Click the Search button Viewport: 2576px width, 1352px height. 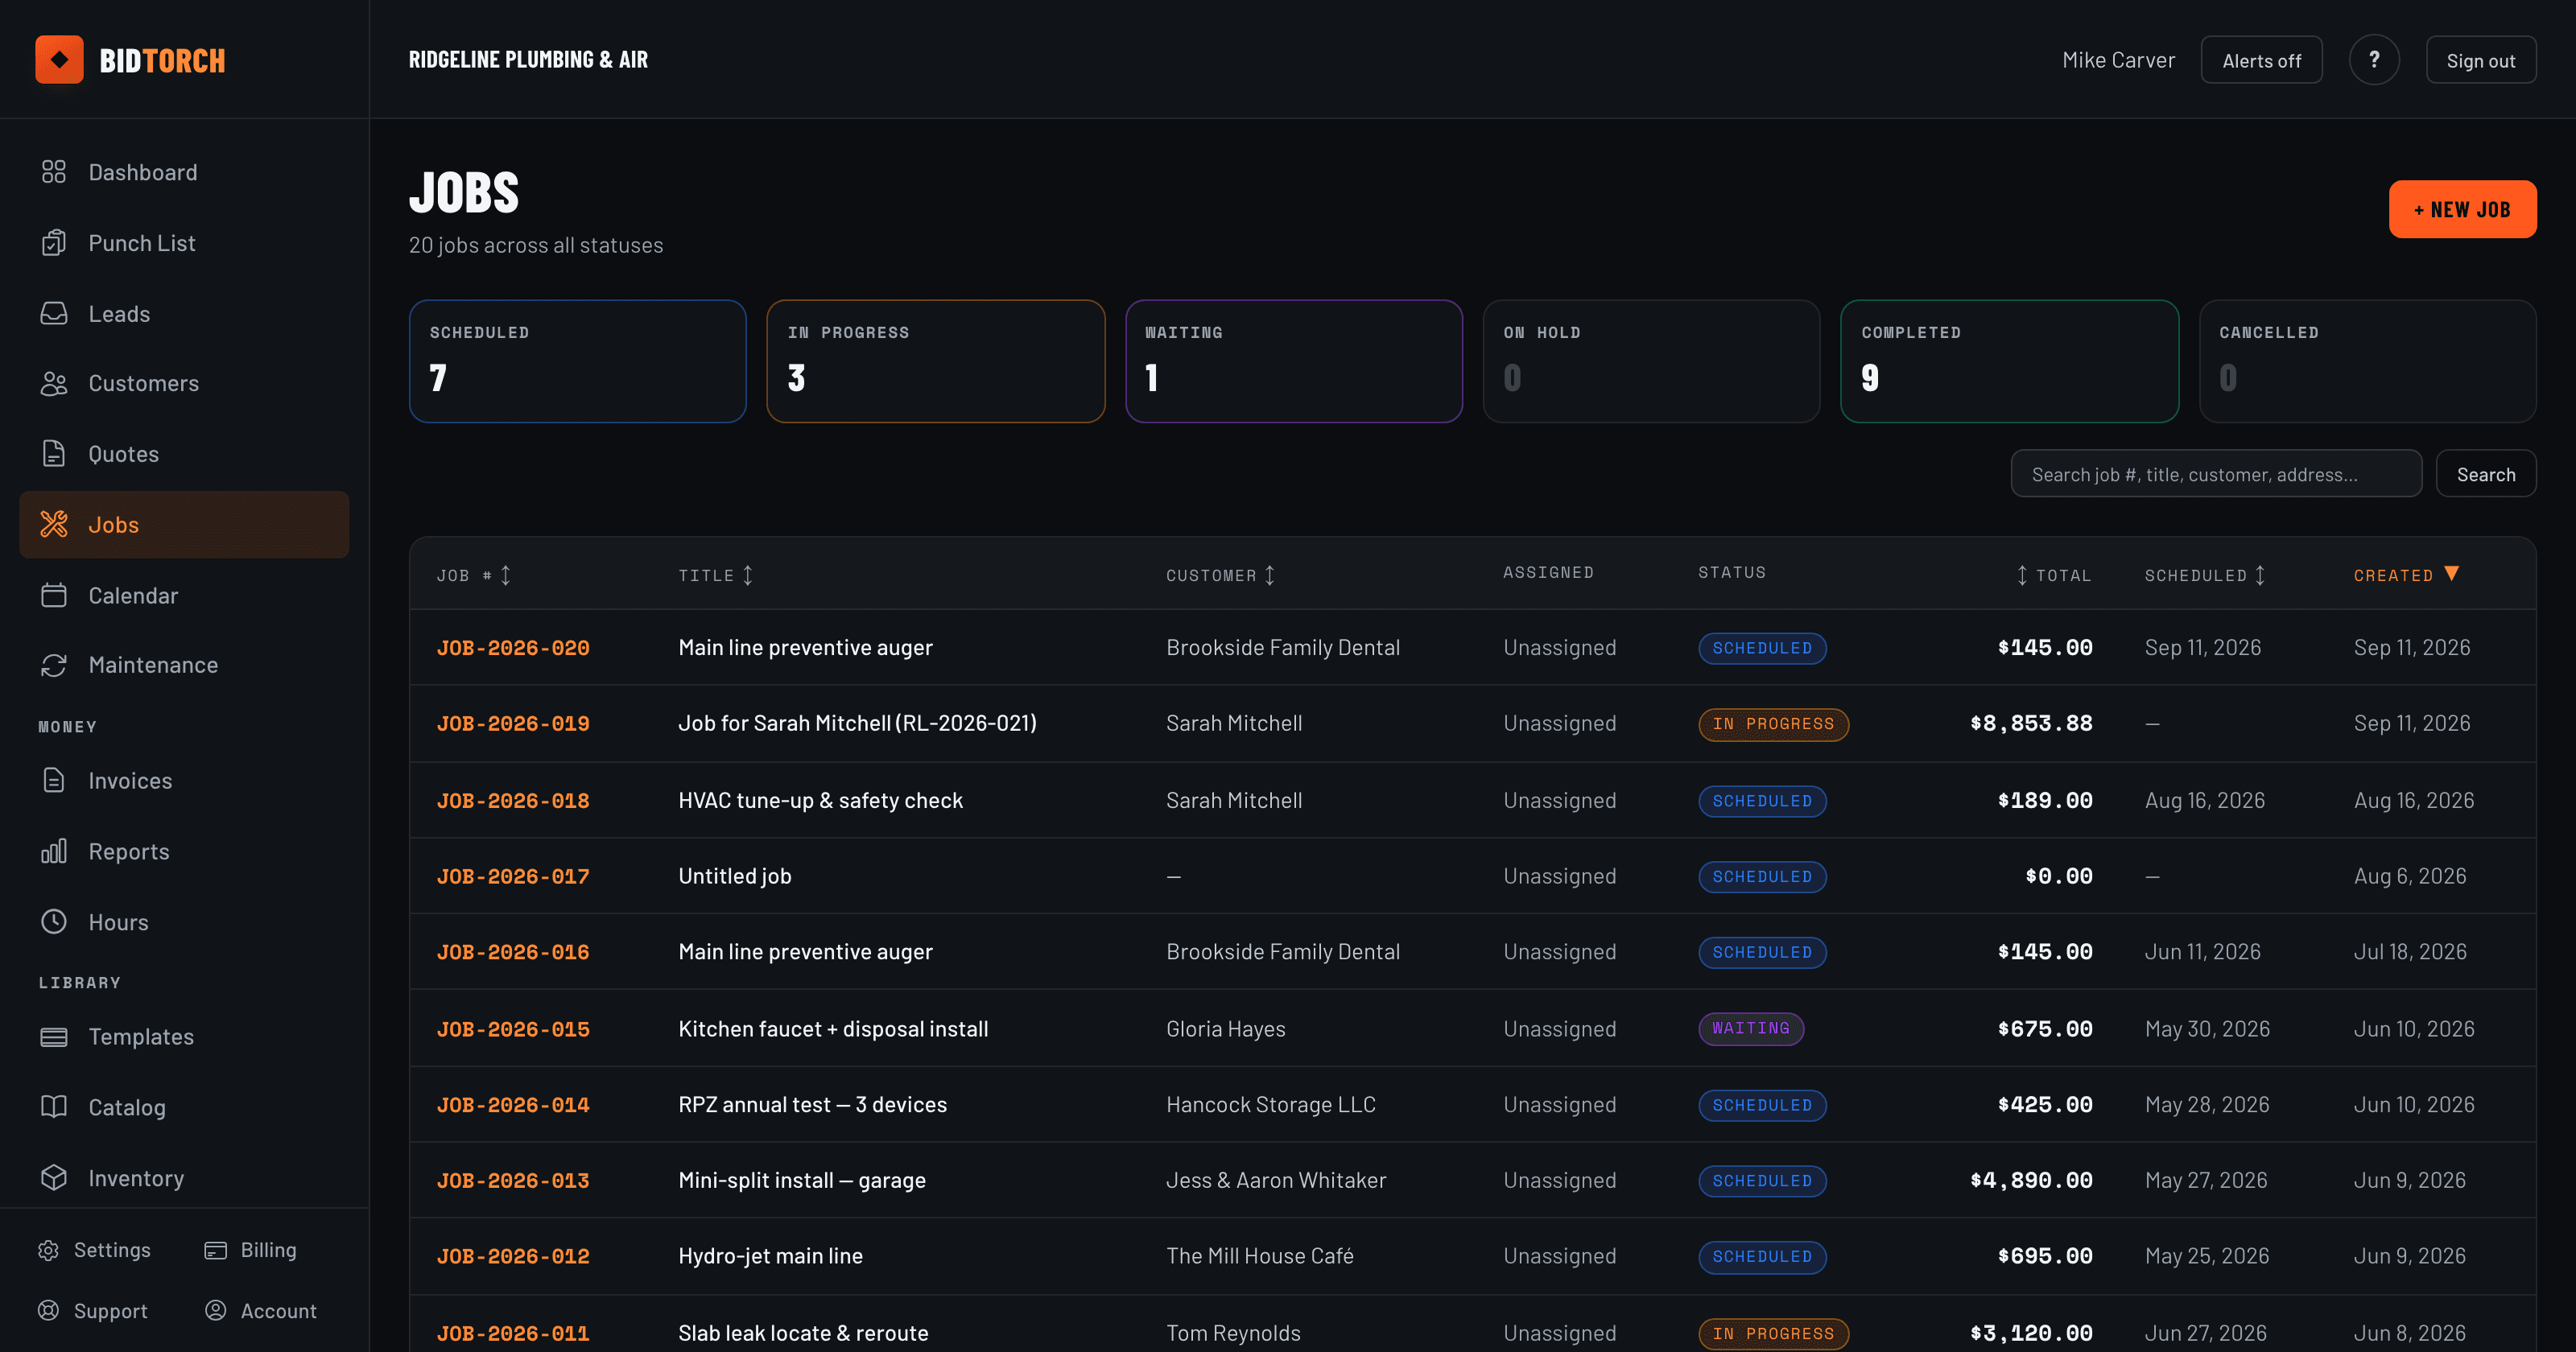point(2485,474)
